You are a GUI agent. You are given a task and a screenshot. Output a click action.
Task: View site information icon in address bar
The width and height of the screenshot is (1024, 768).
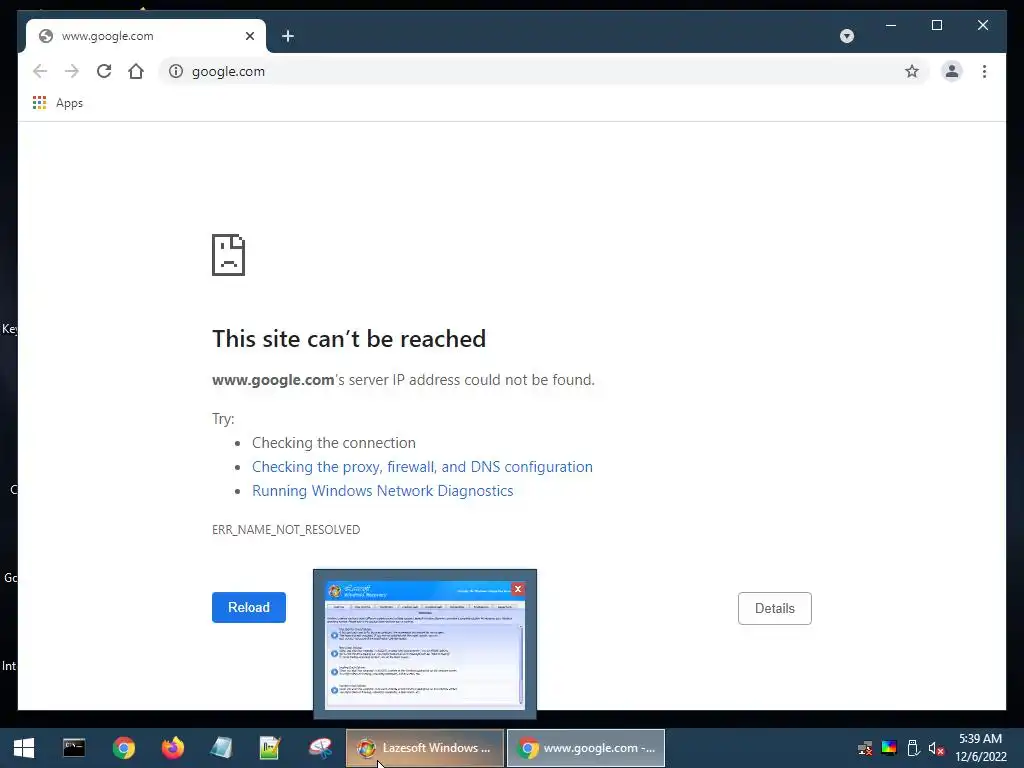point(176,71)
